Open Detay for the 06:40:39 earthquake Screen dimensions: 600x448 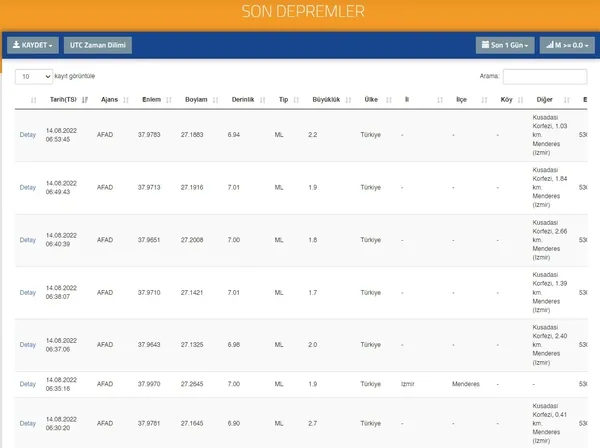click(27, 240)
